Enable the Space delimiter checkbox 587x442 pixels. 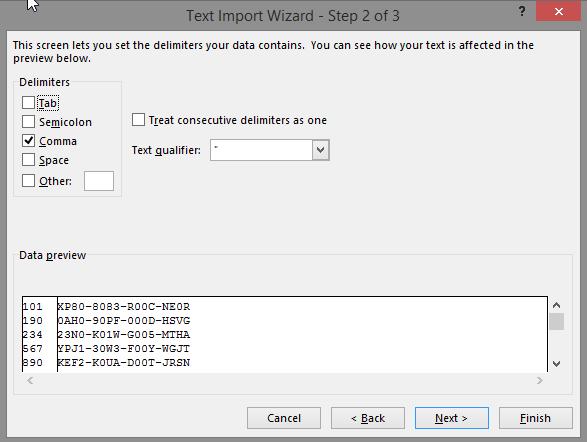[28, 160]
